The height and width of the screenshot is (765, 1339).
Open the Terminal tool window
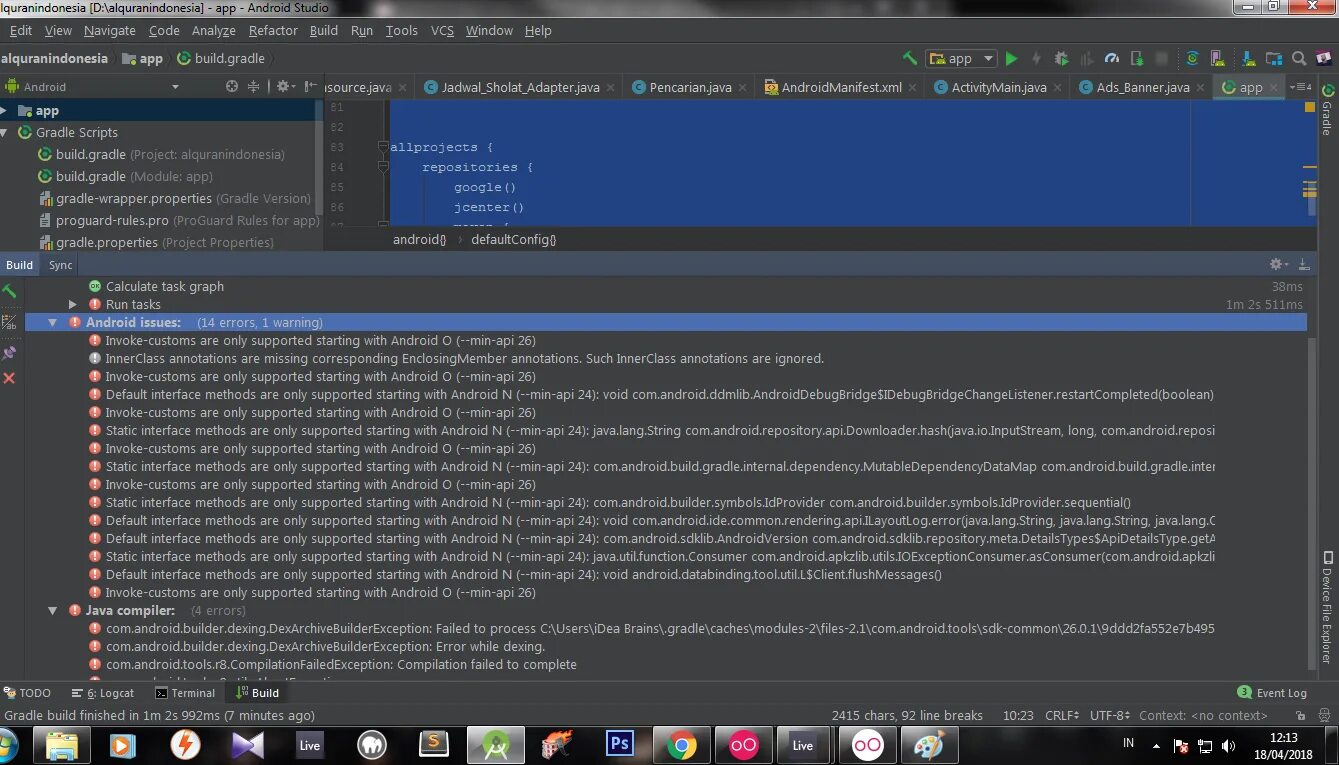pyautogui.click(x=185, y=693)
